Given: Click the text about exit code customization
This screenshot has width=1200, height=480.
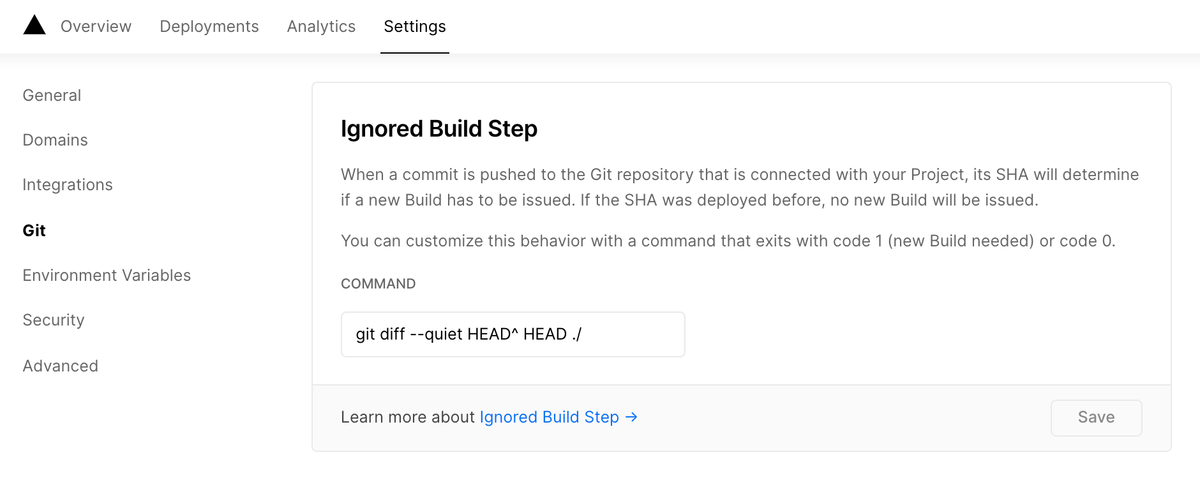Looking at the screenshot, I should [x=728, y=241].
